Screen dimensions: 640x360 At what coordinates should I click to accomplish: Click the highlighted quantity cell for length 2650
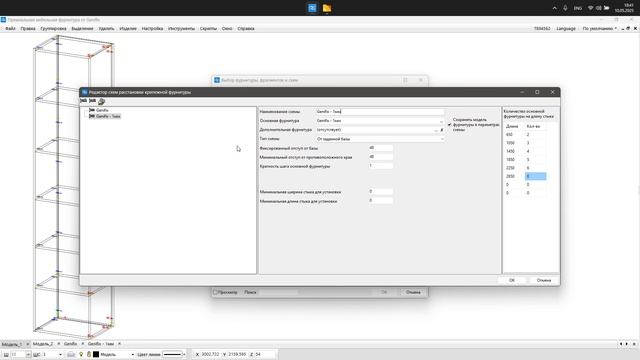tap(536, 176)
